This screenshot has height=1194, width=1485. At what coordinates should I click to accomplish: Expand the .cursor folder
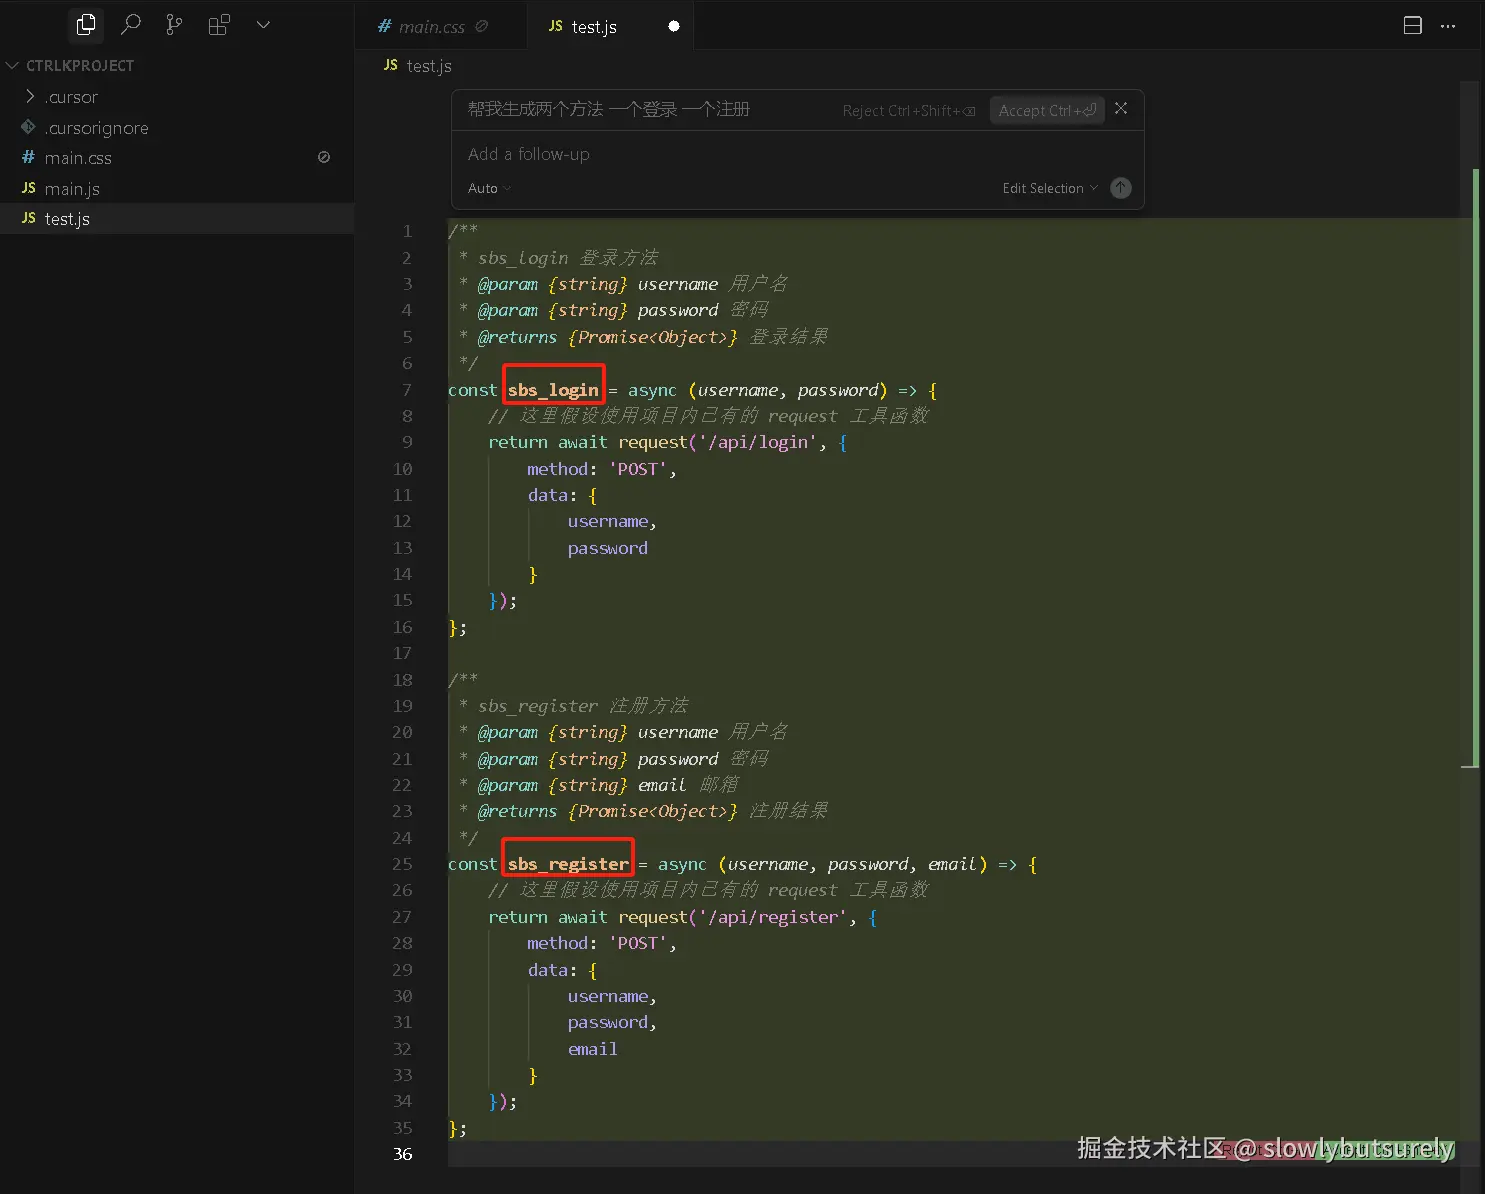click(71, 97)
